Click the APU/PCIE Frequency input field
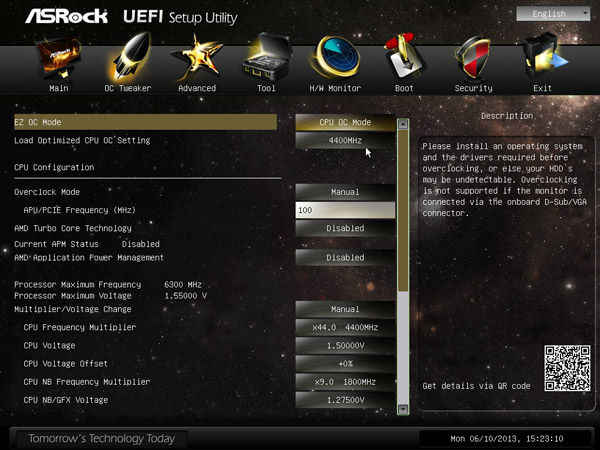The width and height of the screenshot is (600, 450). click(x=345, y=210)
